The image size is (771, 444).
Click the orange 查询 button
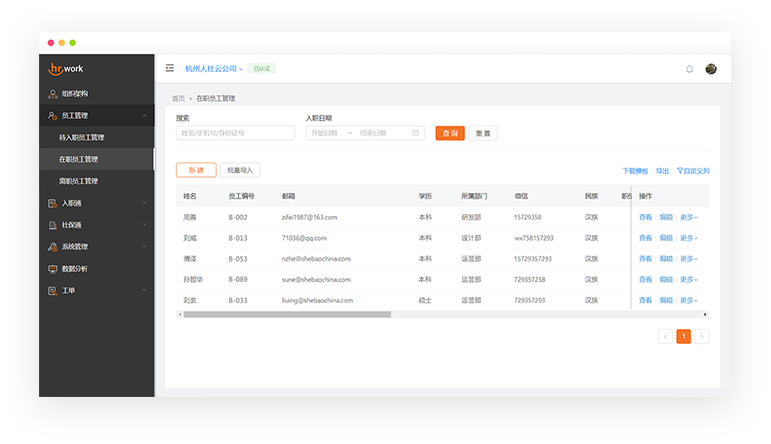point(450,133)
